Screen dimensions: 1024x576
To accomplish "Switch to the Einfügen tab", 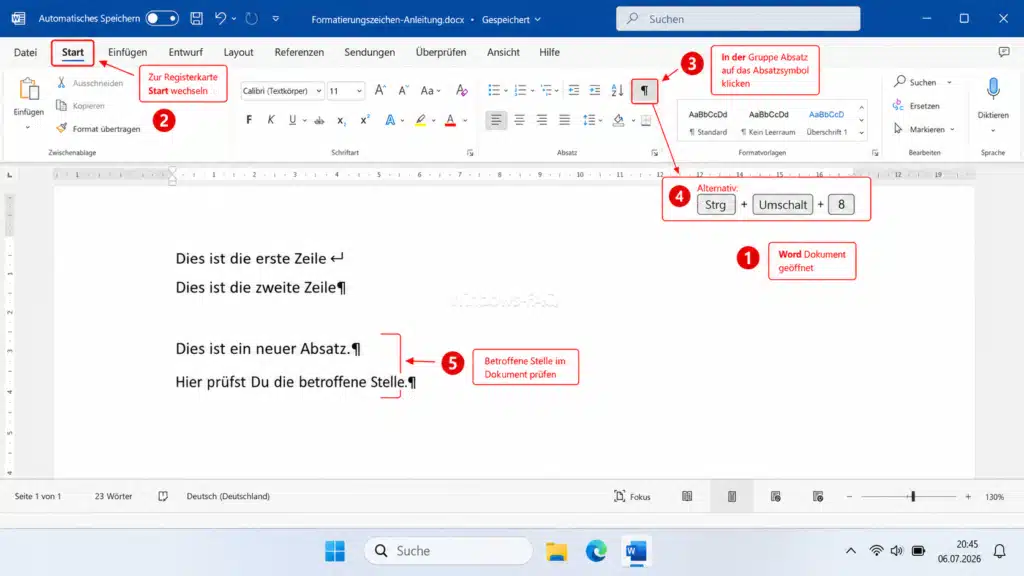I will (x=127, y=52).
